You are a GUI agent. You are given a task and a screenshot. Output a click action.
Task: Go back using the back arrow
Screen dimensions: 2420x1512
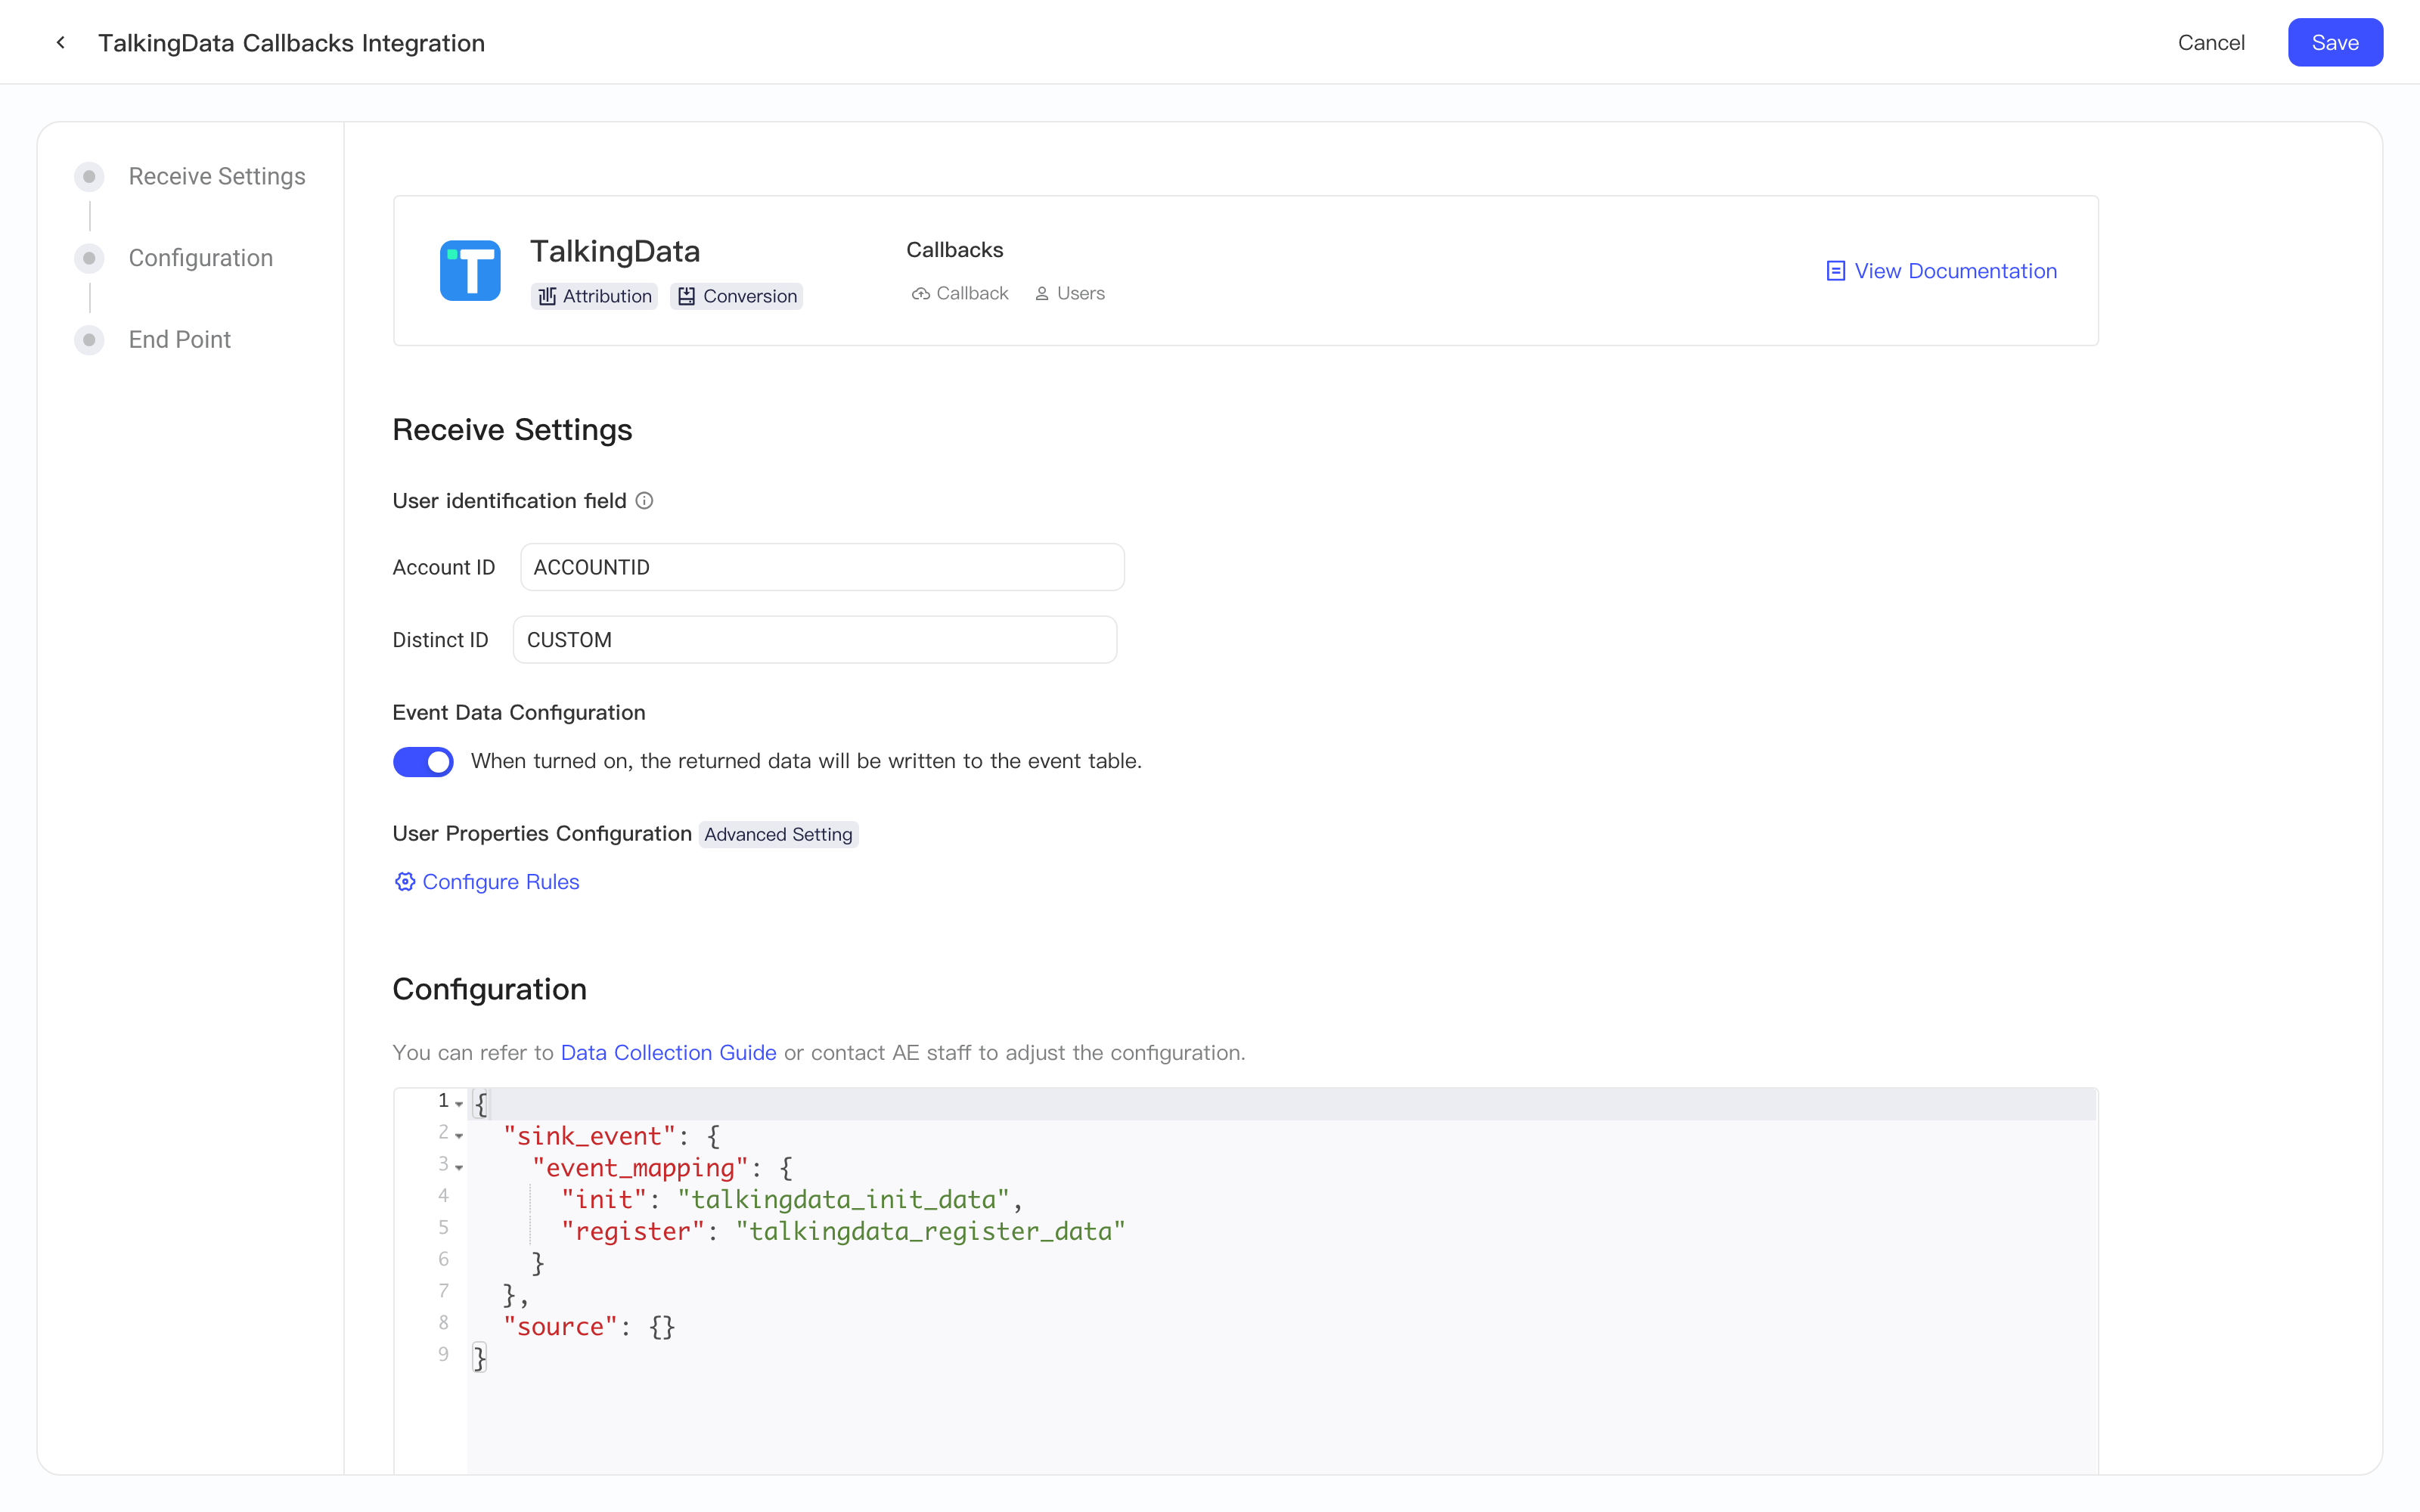[61, 43]
